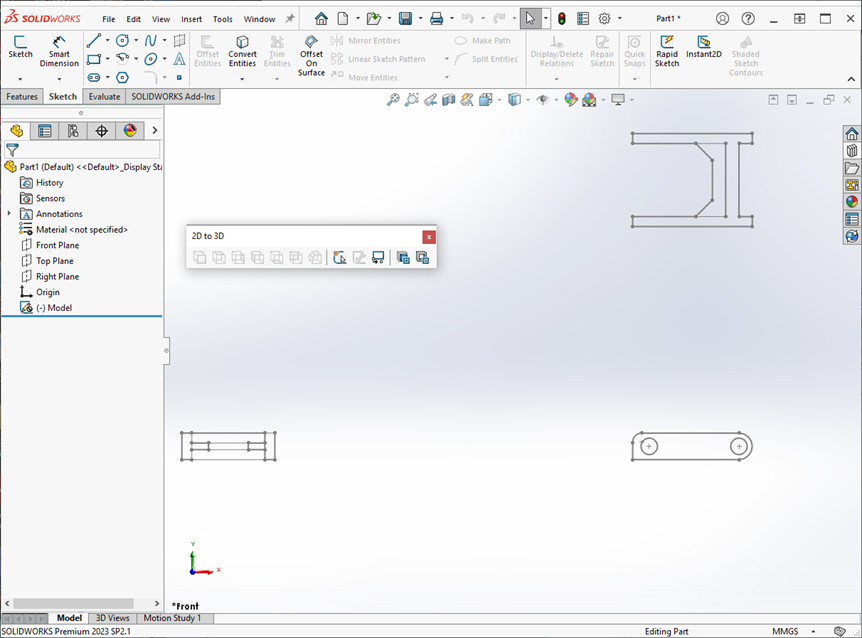Select the Section View tool
The width and height of the screenshot is (862, 638).
click(450, 99)
